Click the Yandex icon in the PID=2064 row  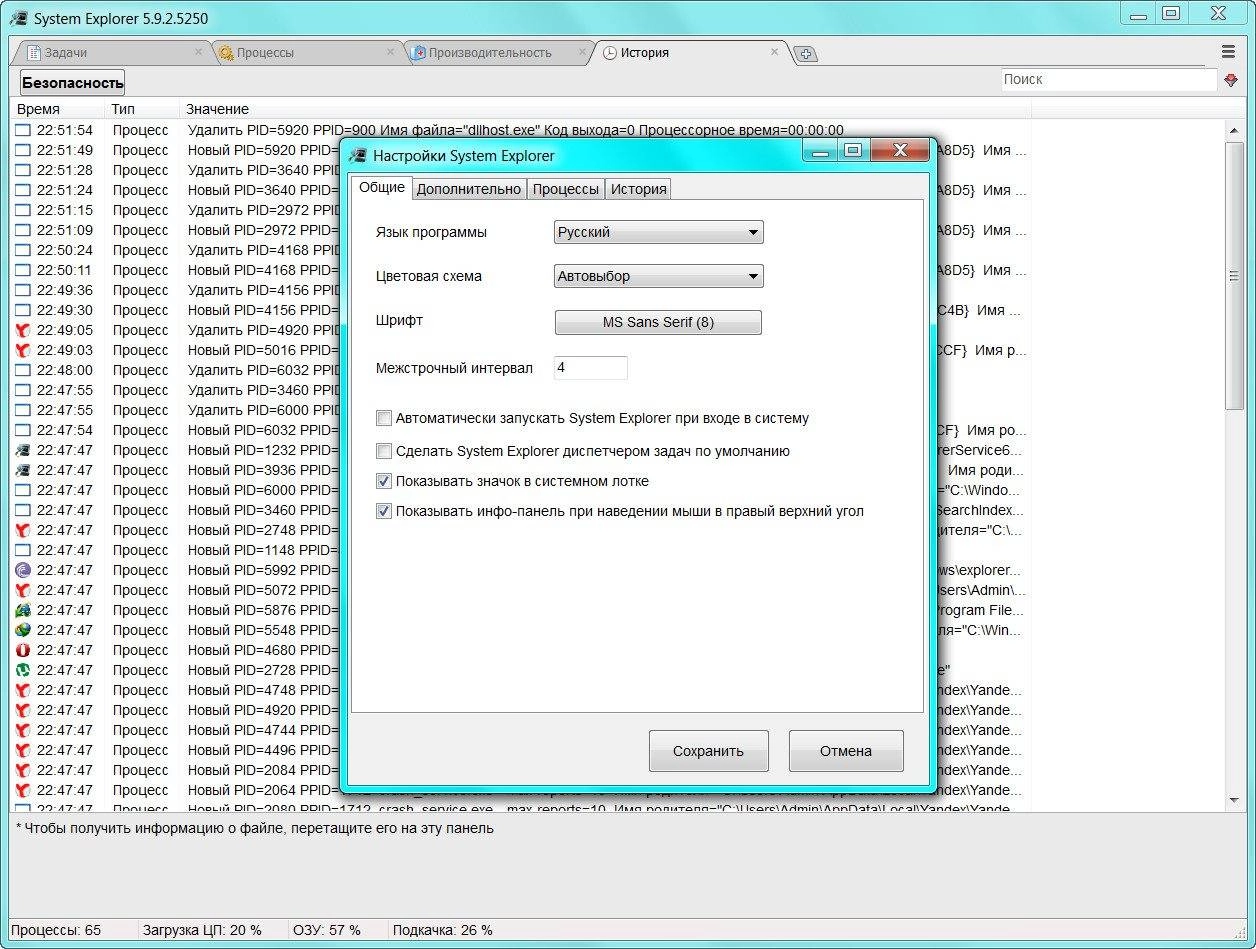point(23,790)
